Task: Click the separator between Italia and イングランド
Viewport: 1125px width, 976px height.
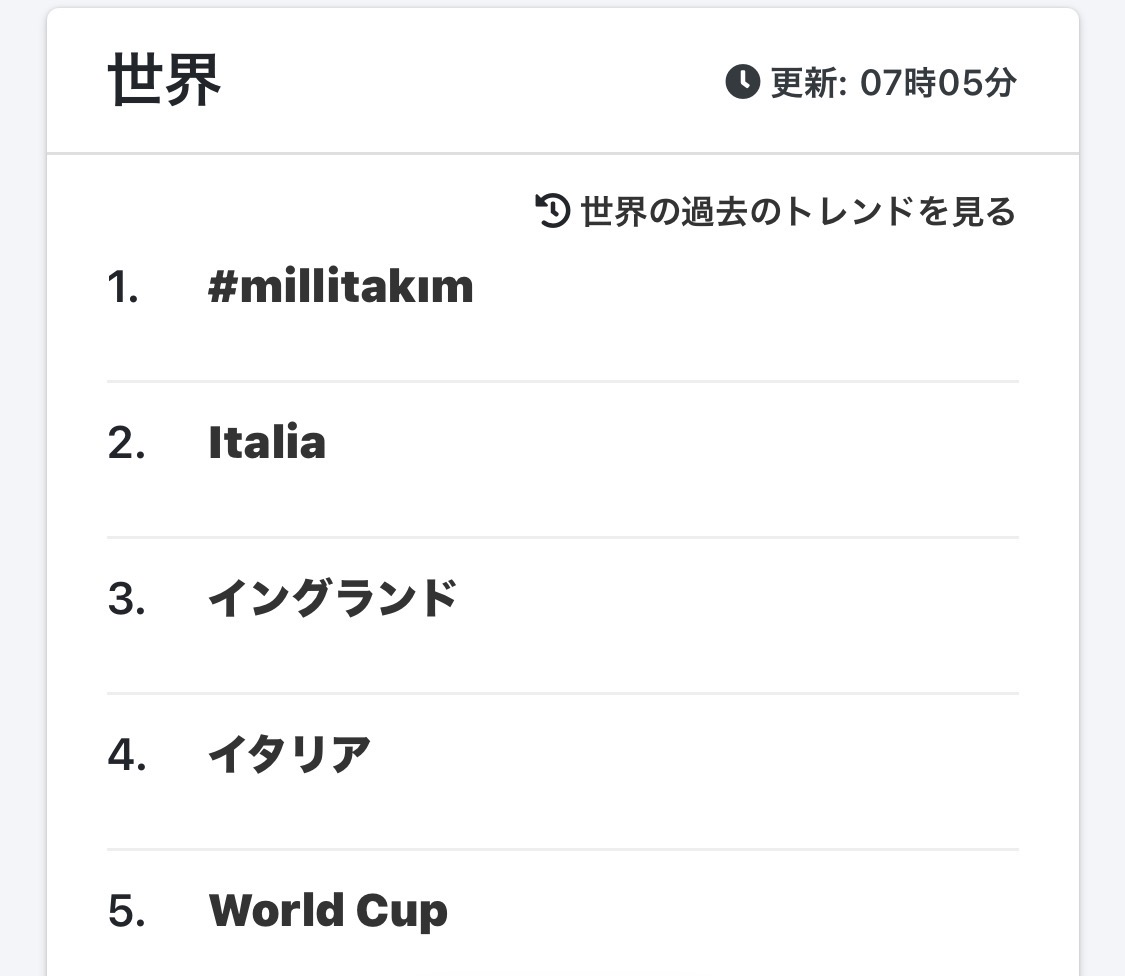Action: coord(562,537)
